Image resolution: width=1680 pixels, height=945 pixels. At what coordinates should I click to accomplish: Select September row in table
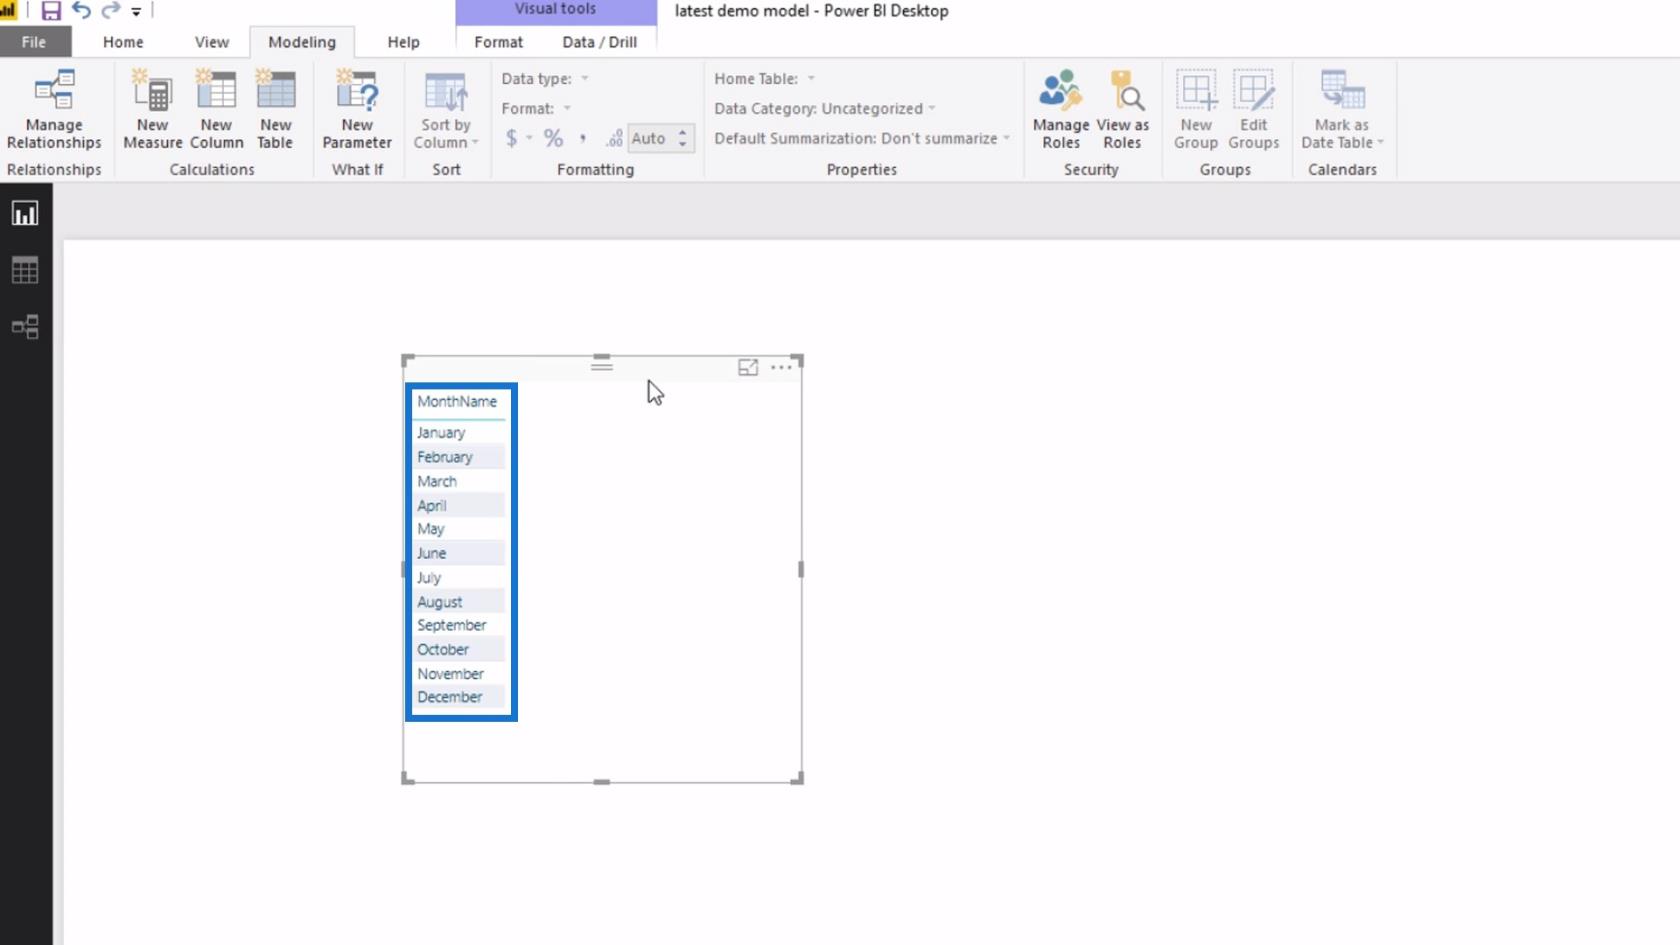coord(460,625)
